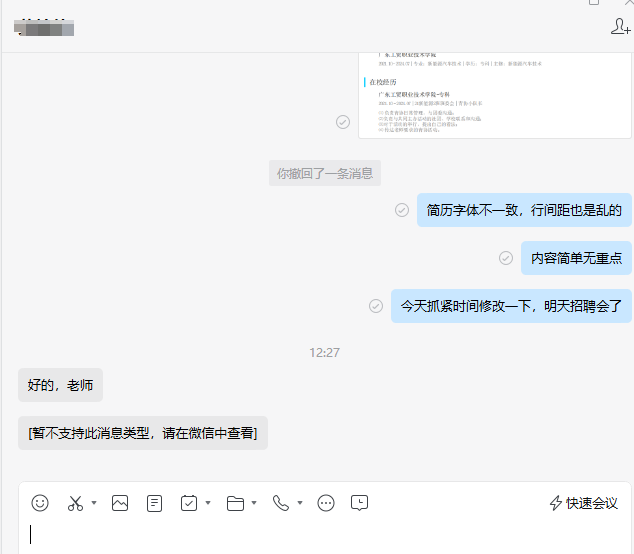Expand the screenshot tool dropdown arrow
Screen dimensions: 634x554
tap(94, 503)
